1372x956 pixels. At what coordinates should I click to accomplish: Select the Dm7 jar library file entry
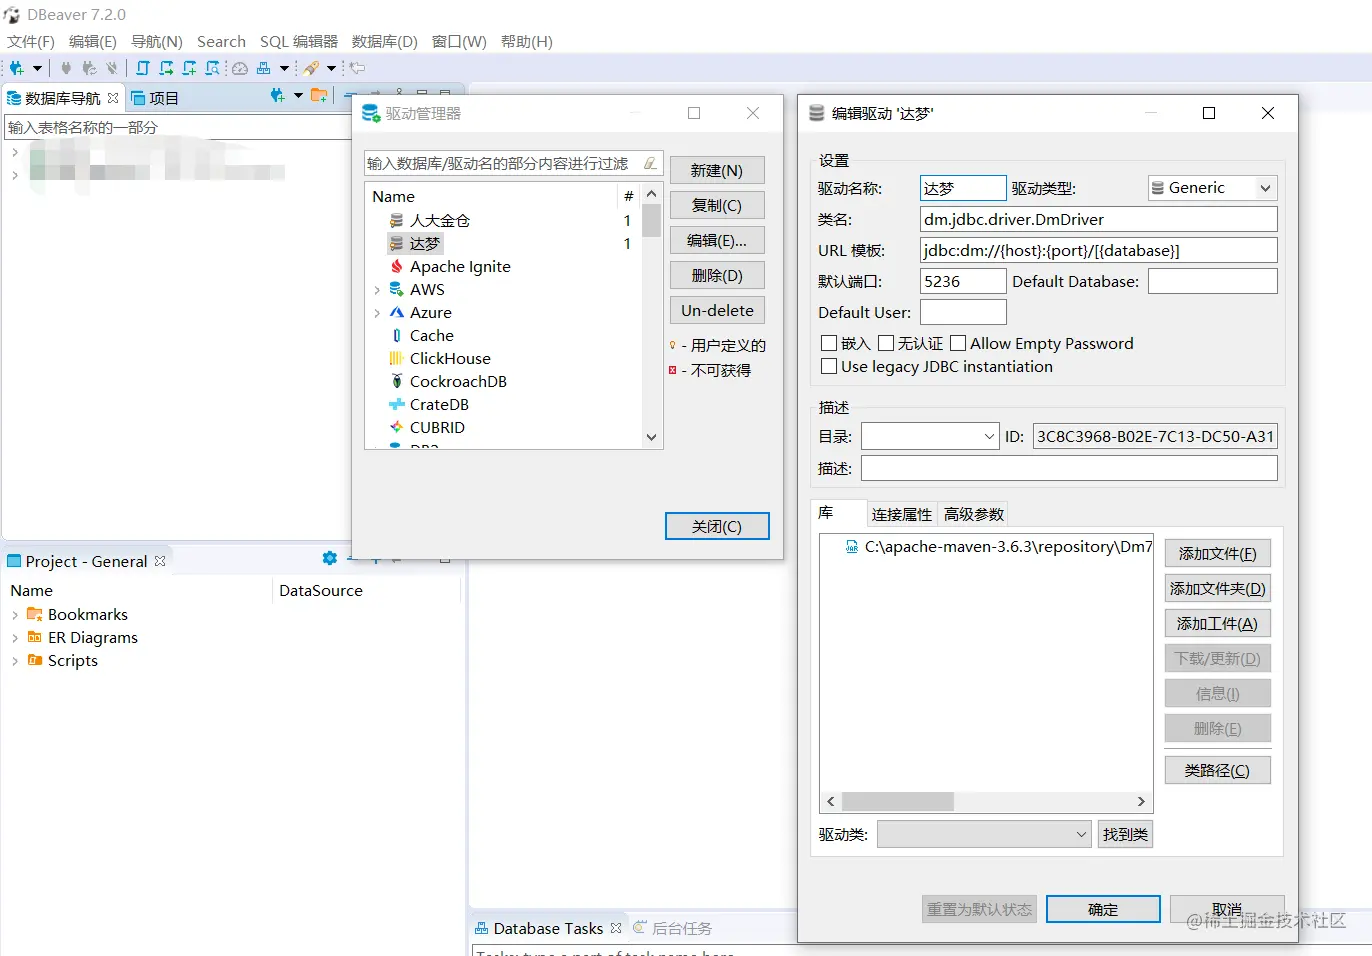(x=998, y=546)
